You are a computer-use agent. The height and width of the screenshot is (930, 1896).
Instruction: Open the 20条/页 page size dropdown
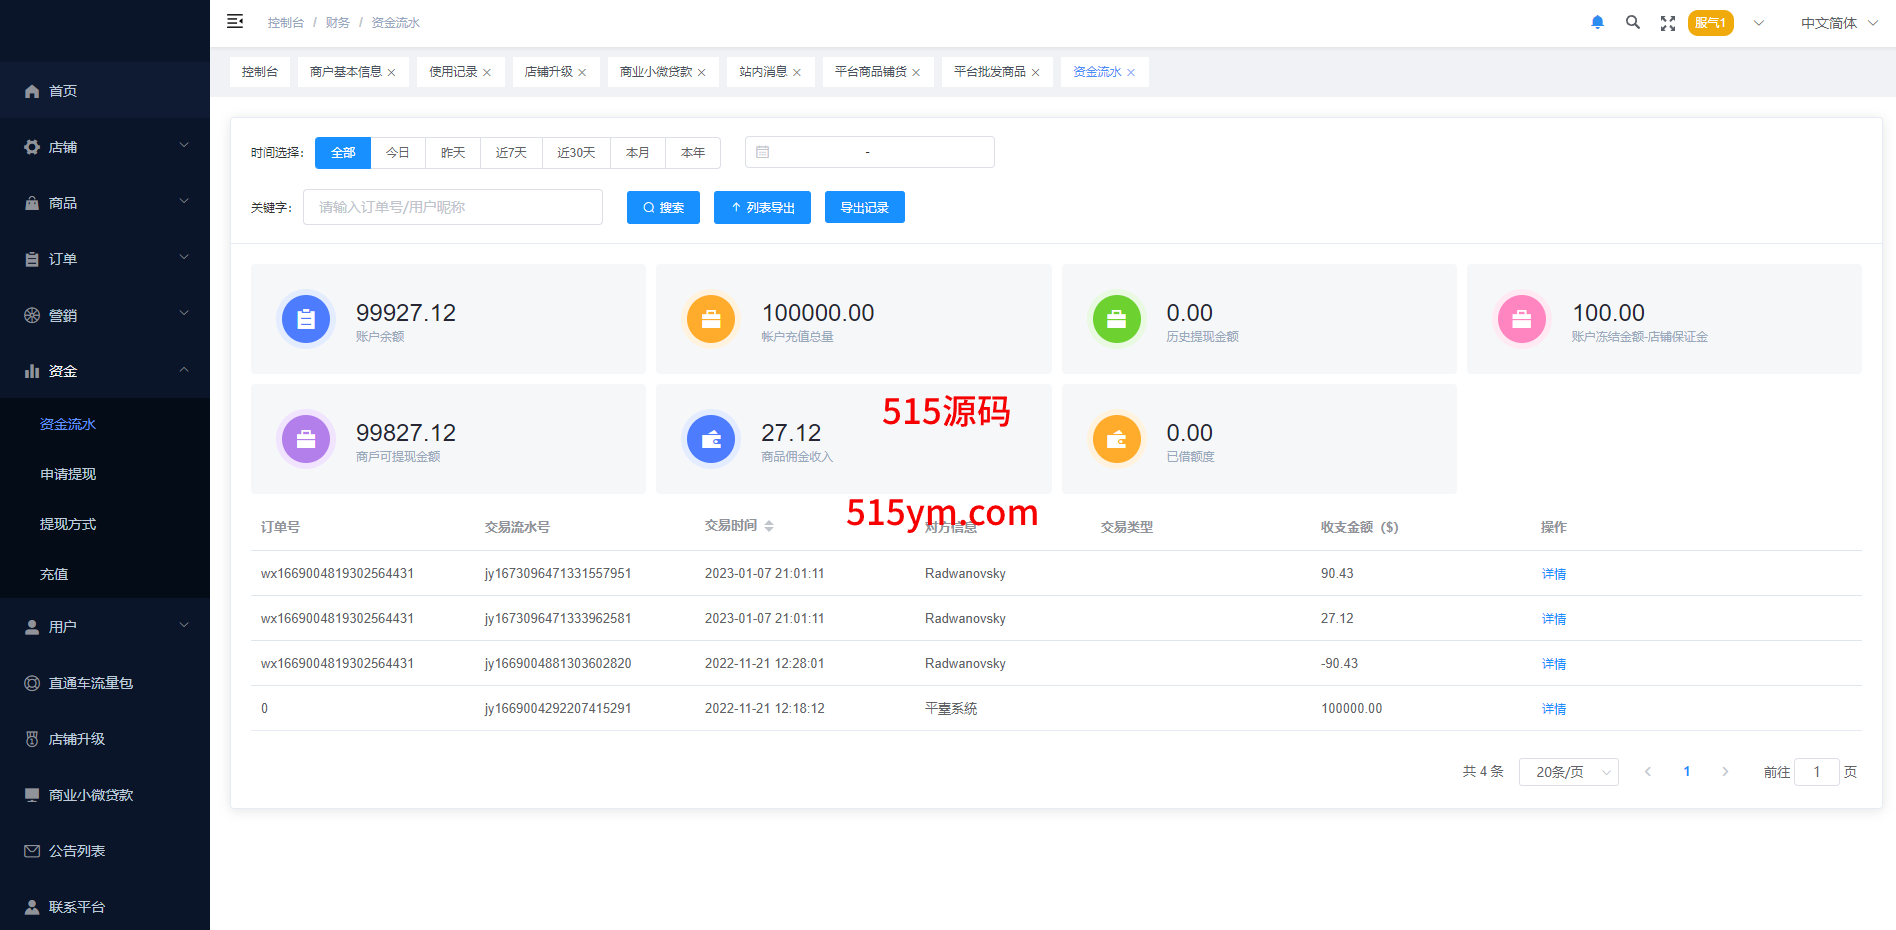click(x=1568, y=772)
